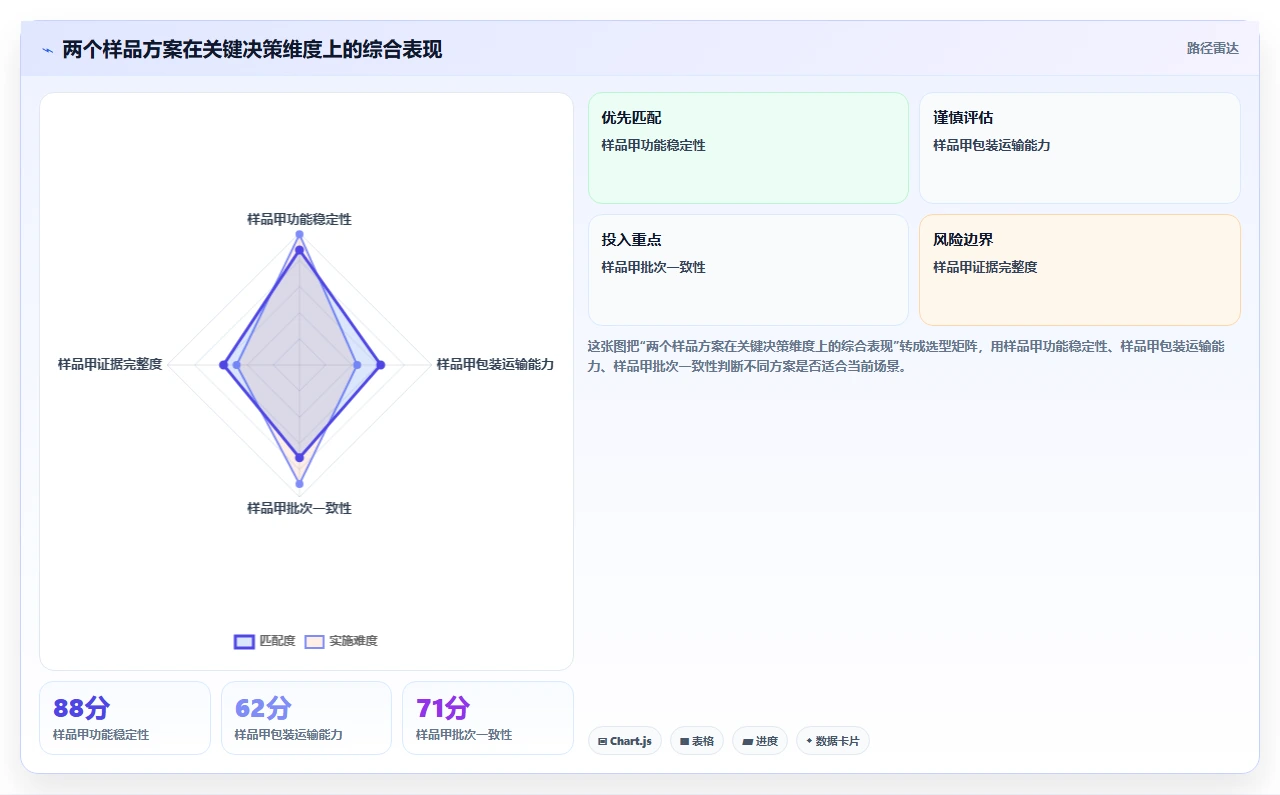Click 样品甲包装运输能力 text in the 谨慎评估 card
The height and width of the screenshot is (795, 1280).
tap(992, 145)
